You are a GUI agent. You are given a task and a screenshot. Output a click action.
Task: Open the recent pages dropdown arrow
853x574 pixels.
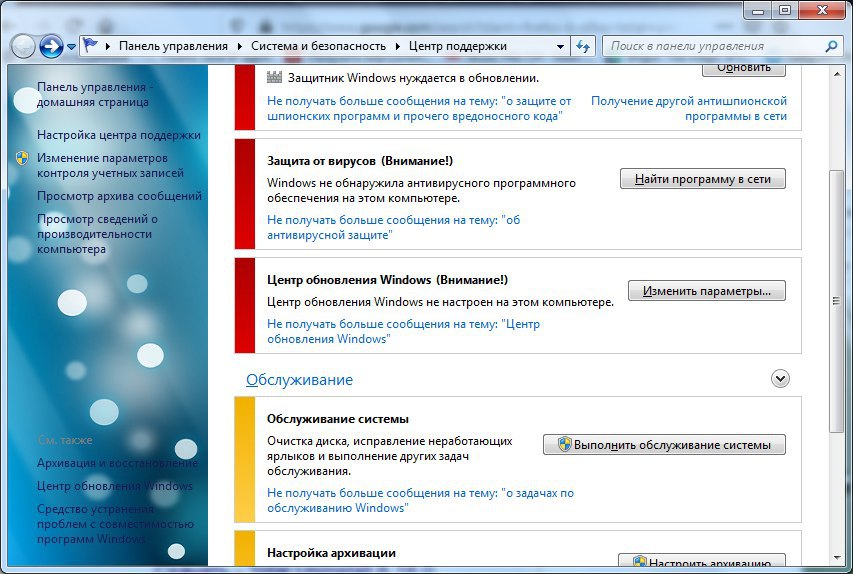tap(71, 47)
